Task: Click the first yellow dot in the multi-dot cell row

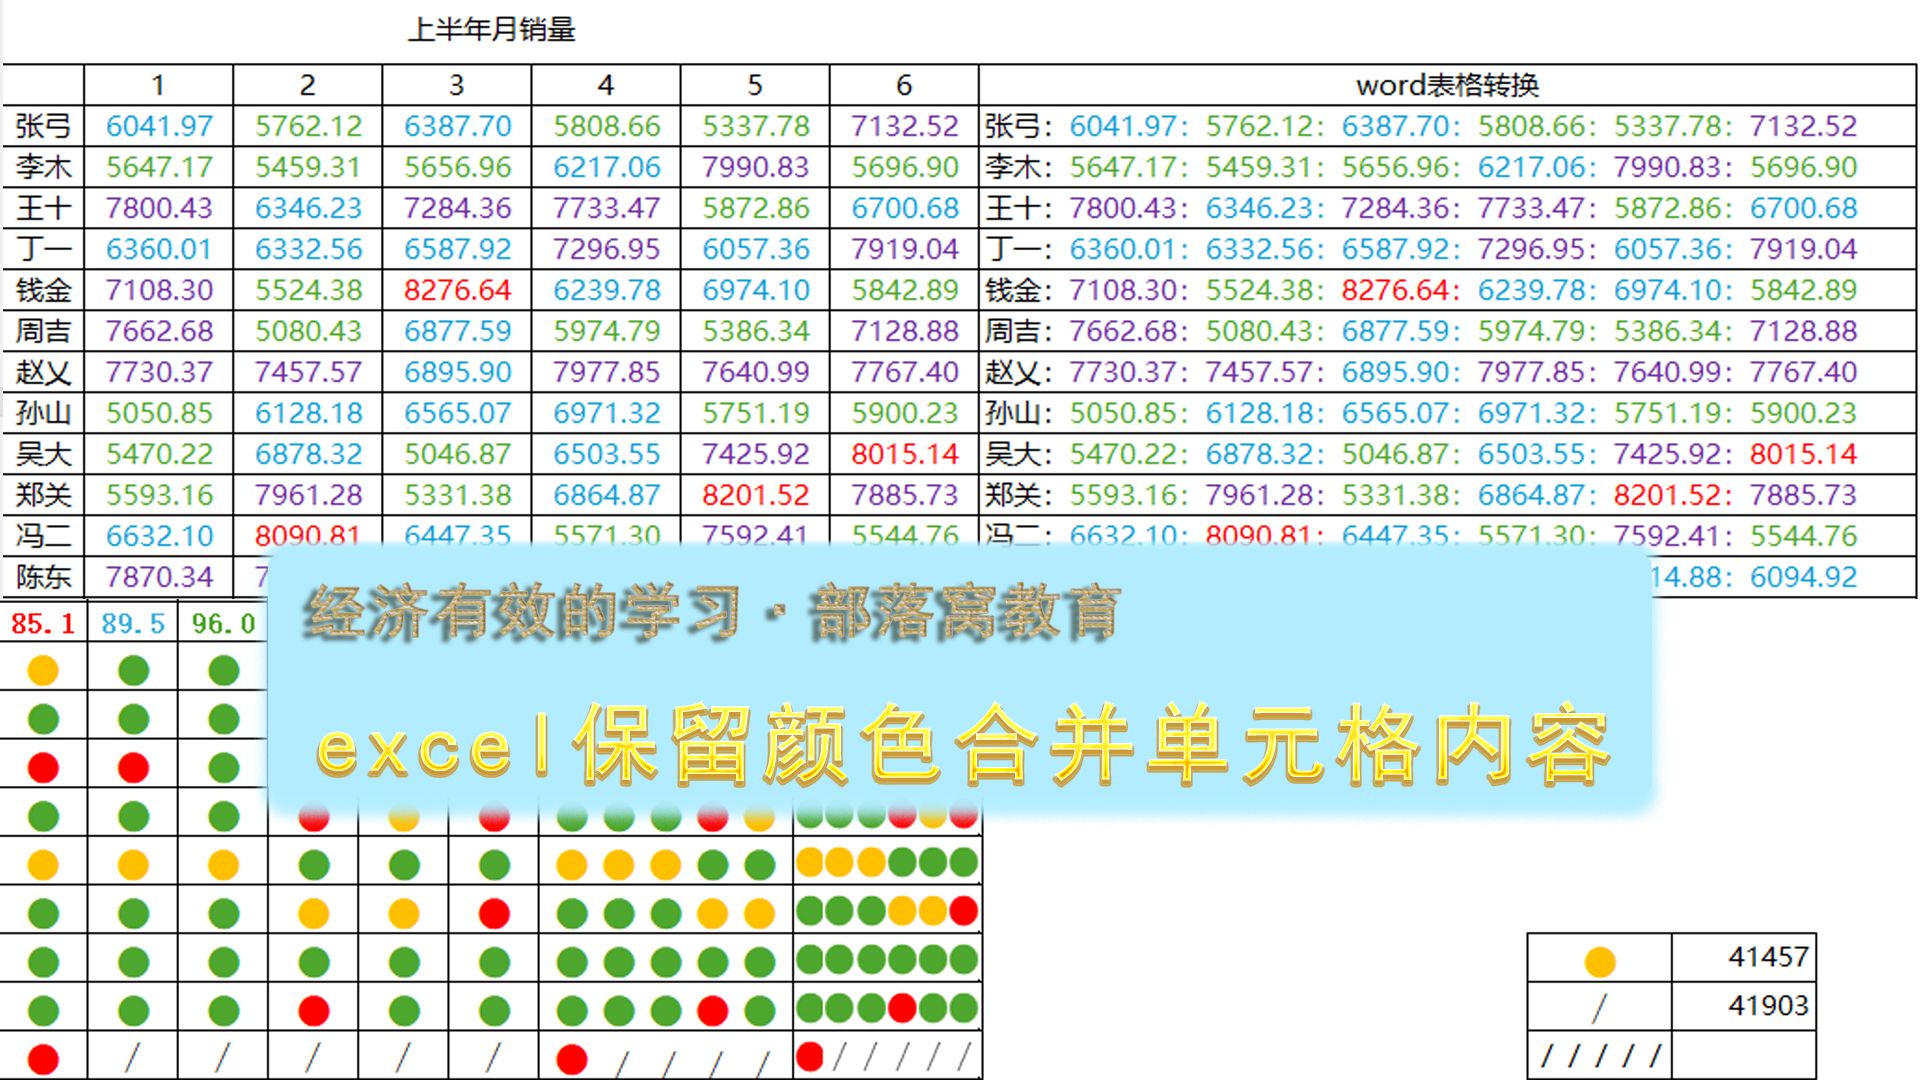Action: tap(571, 863)
